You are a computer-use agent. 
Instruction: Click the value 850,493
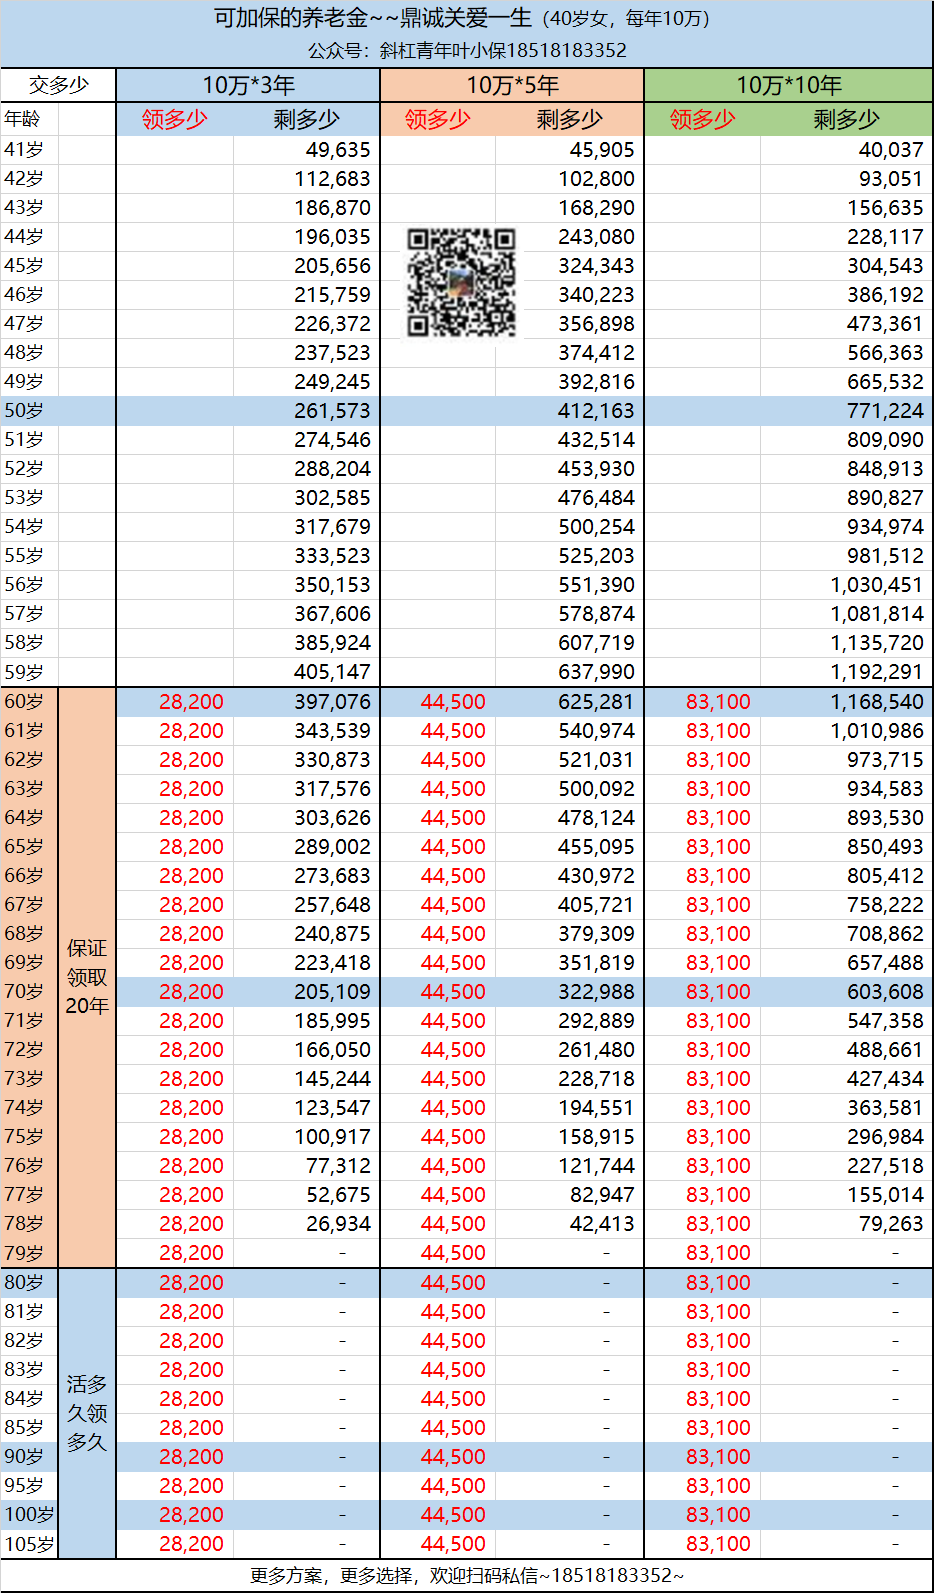pos(885,847)
